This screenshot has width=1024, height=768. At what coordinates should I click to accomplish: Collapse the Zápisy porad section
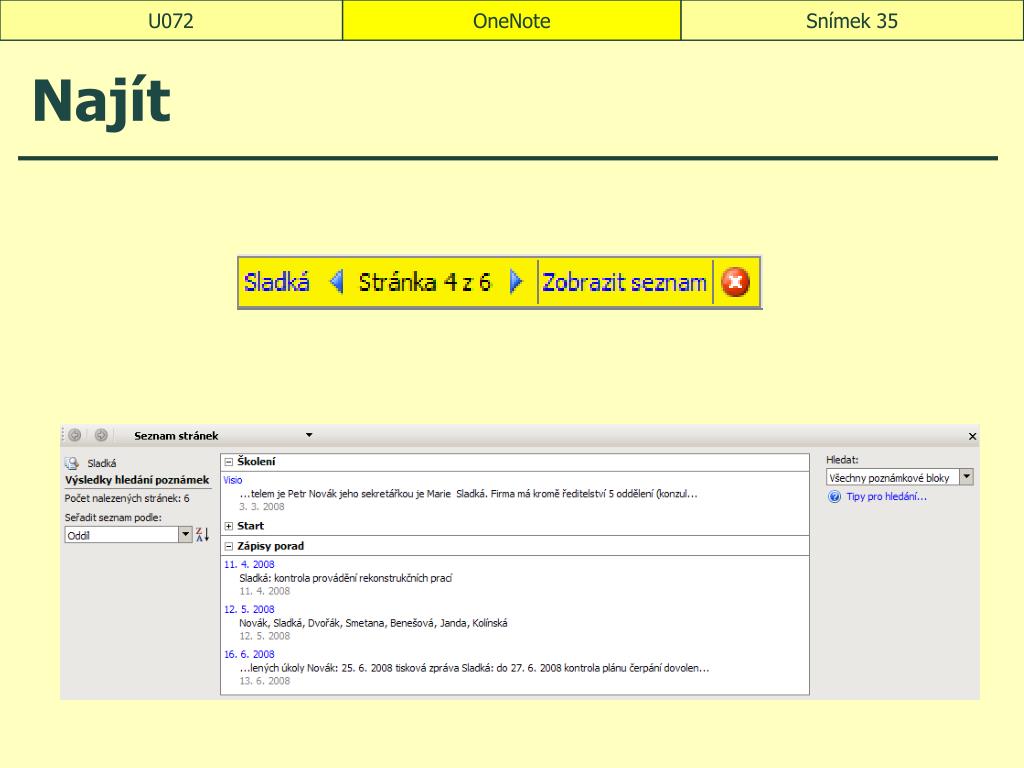[229, 546]
